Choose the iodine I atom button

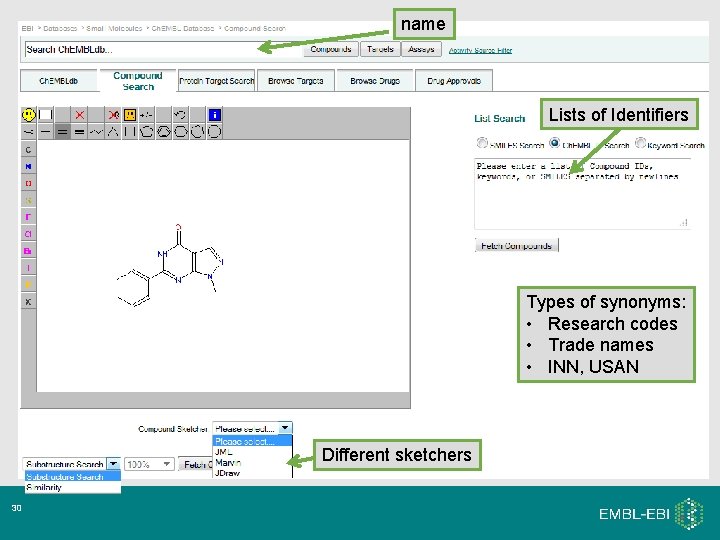tap(28, 268)
